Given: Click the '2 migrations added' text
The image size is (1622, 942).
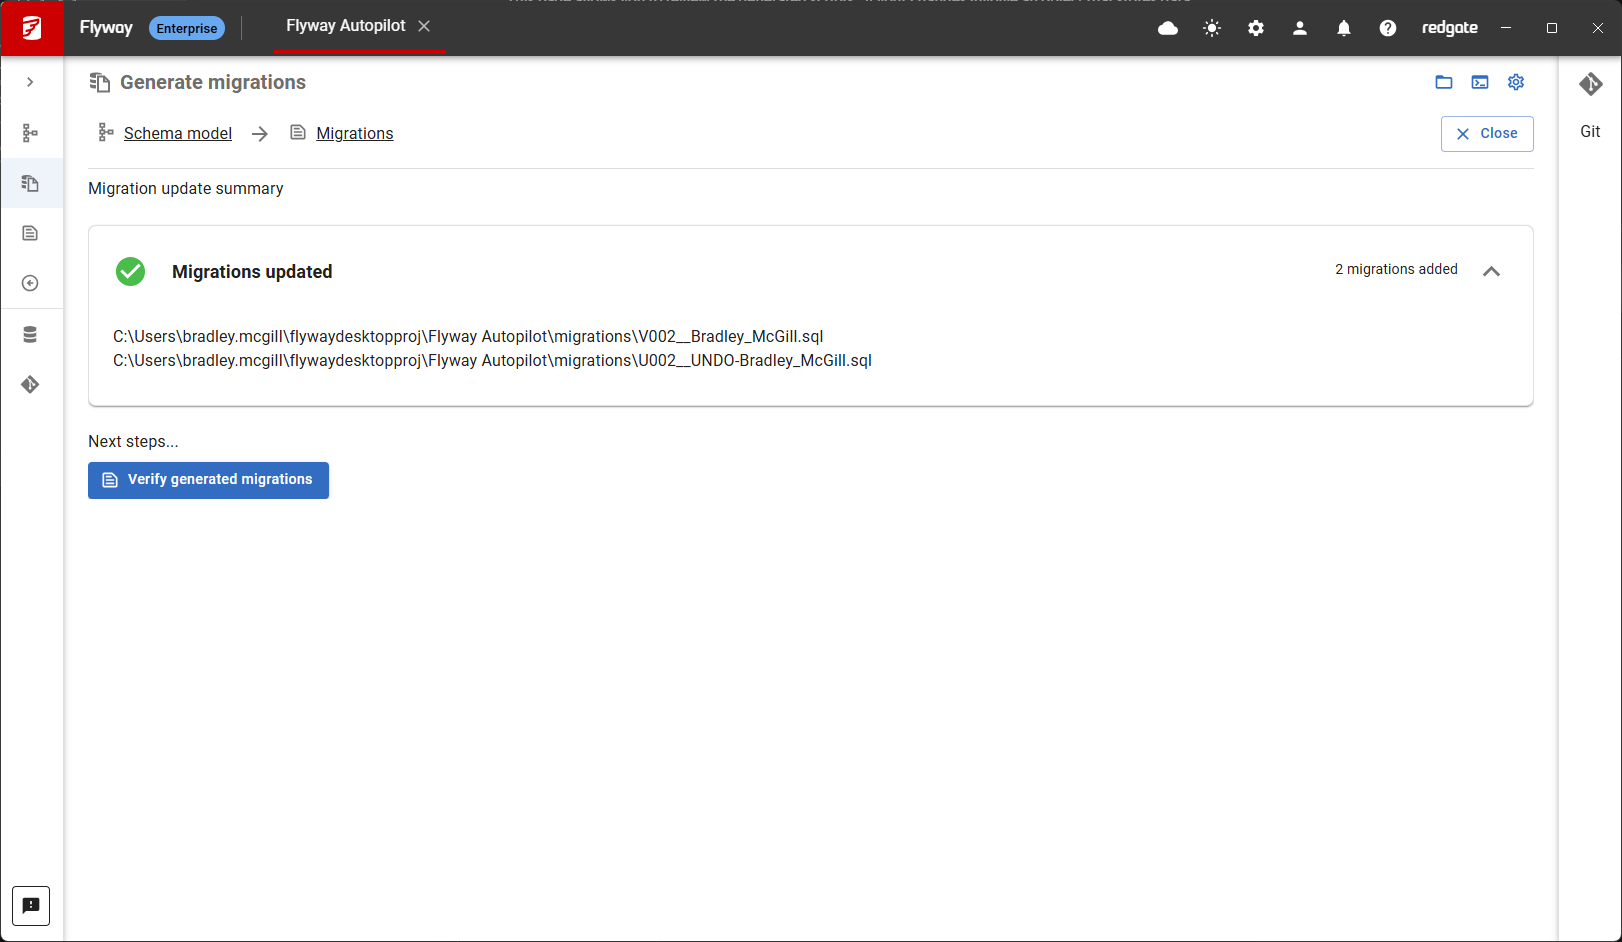Looking at the screenshot, I should pos(1396,269).
